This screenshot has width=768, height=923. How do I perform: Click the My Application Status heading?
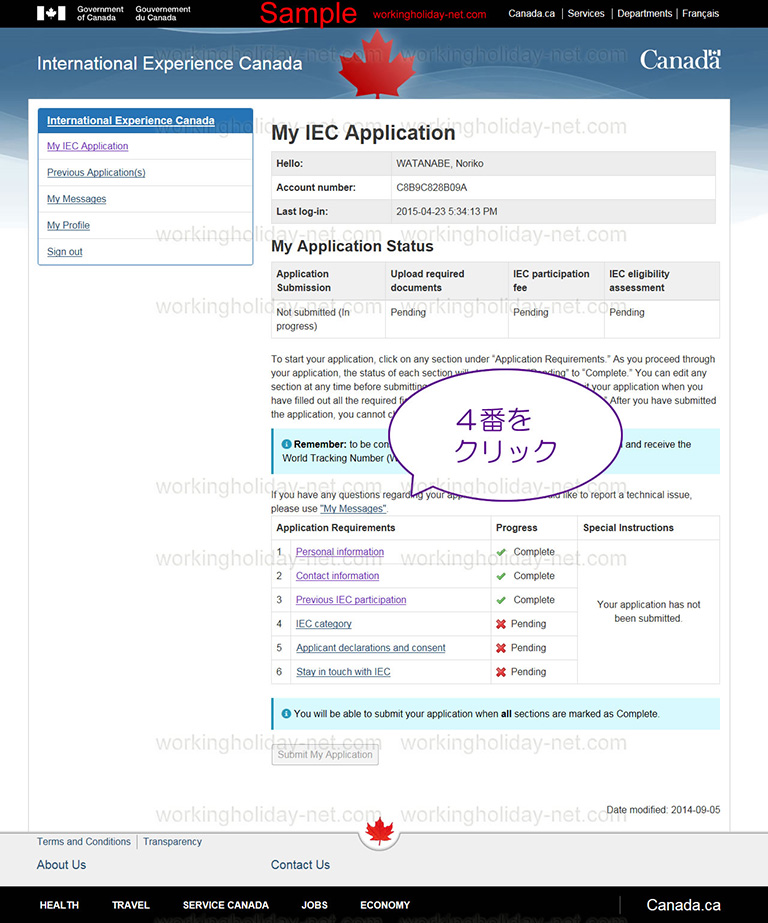coord(352,246)
